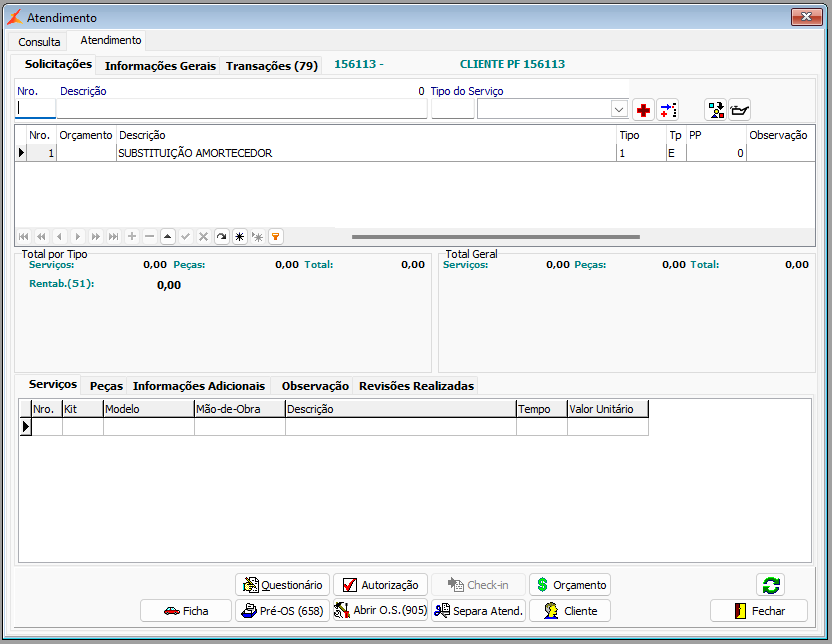Switch to the Peças tab
This screenshot has height=644, width=832.
pos(106,386)
